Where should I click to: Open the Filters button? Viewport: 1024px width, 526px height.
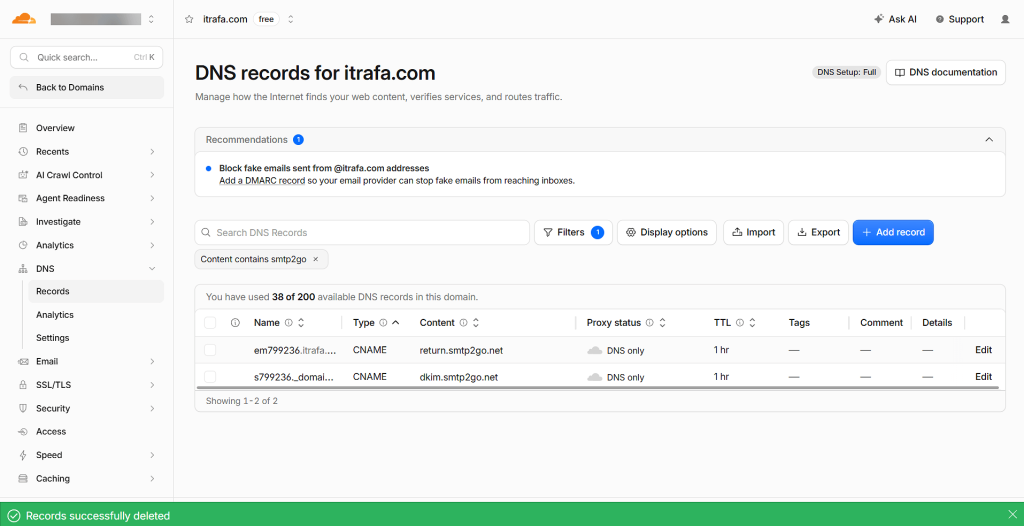(573, 233)
